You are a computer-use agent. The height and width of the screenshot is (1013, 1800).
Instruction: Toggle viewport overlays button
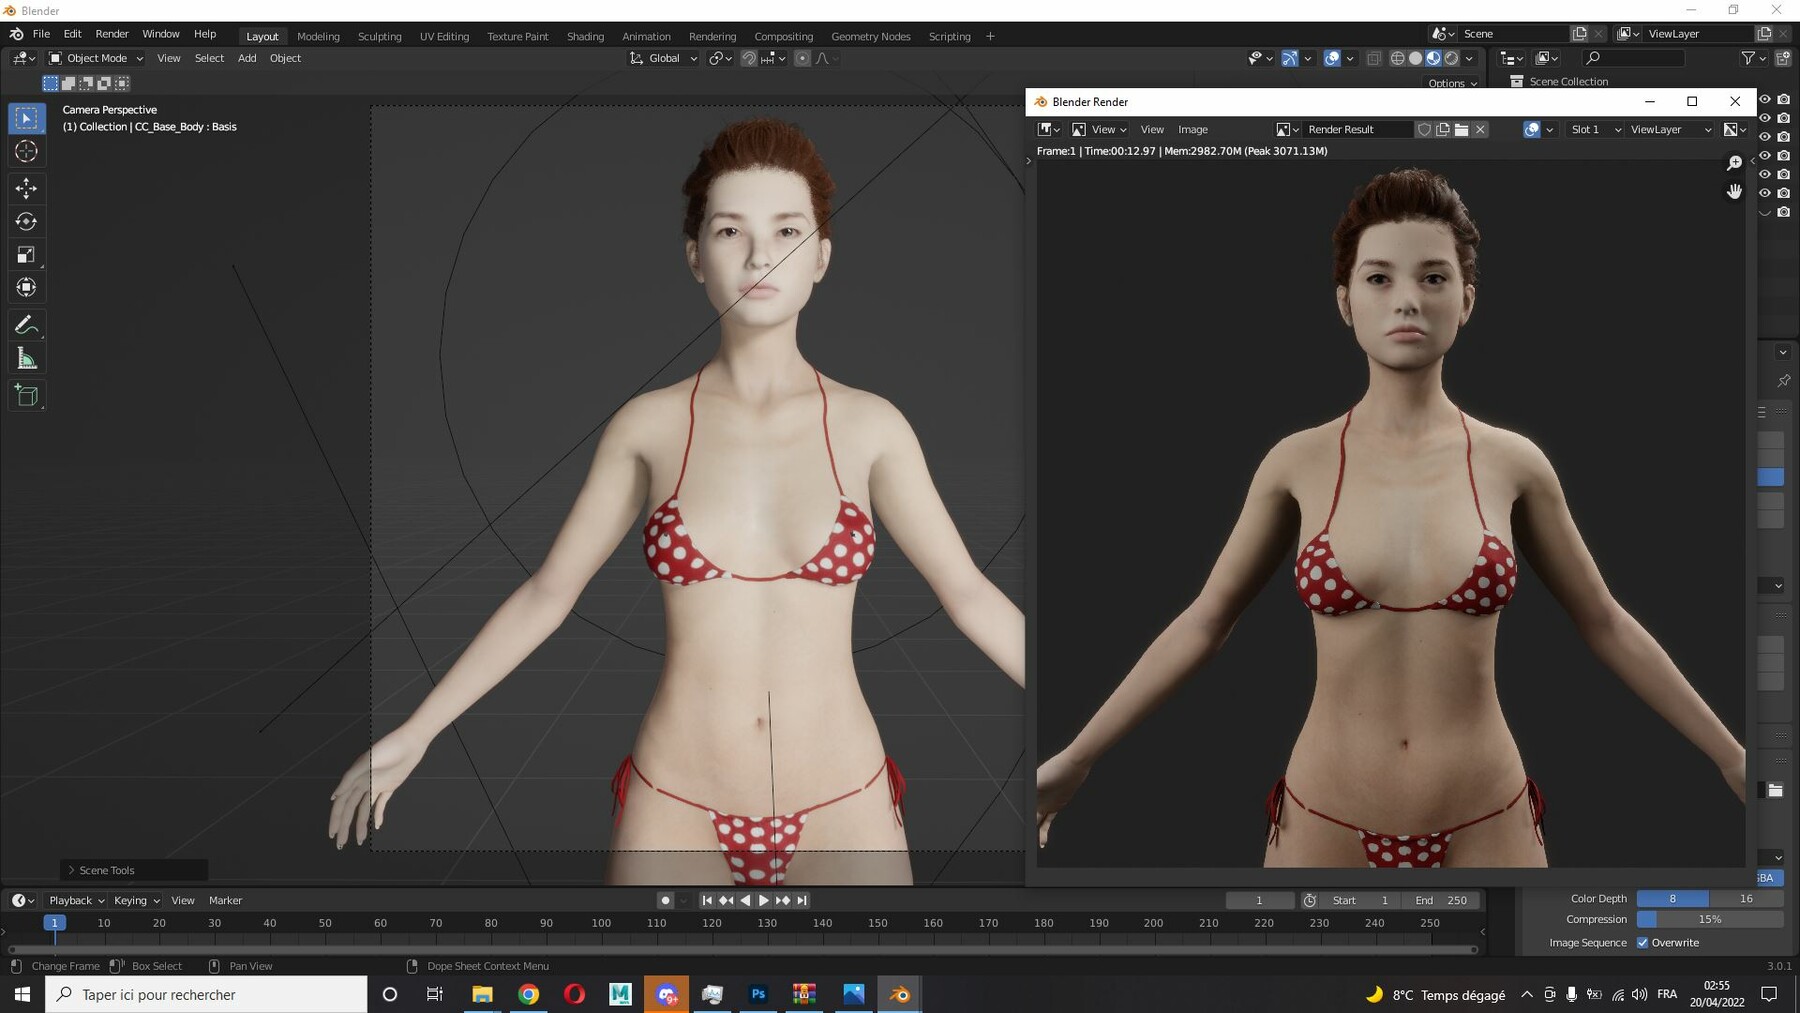click(x=1332, y=58)
